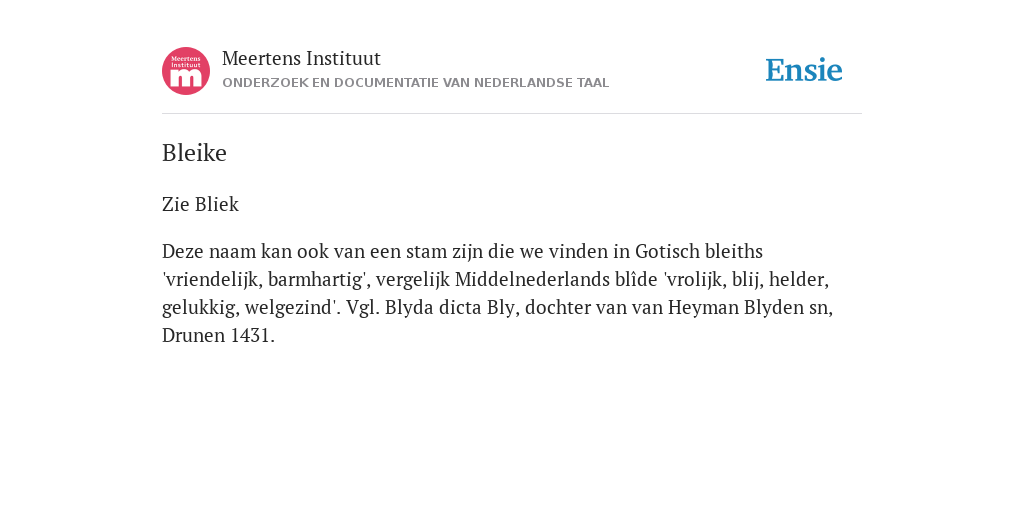Click the Bleike heading
The height and width of the screenshot is (512, 1024).
(194, 153)
